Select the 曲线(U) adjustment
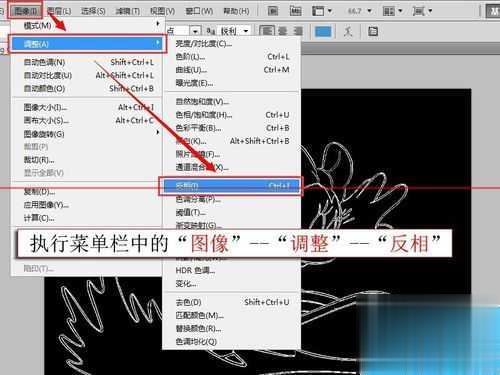This screenshot has width=500, height=375. [x=232, y=70]
